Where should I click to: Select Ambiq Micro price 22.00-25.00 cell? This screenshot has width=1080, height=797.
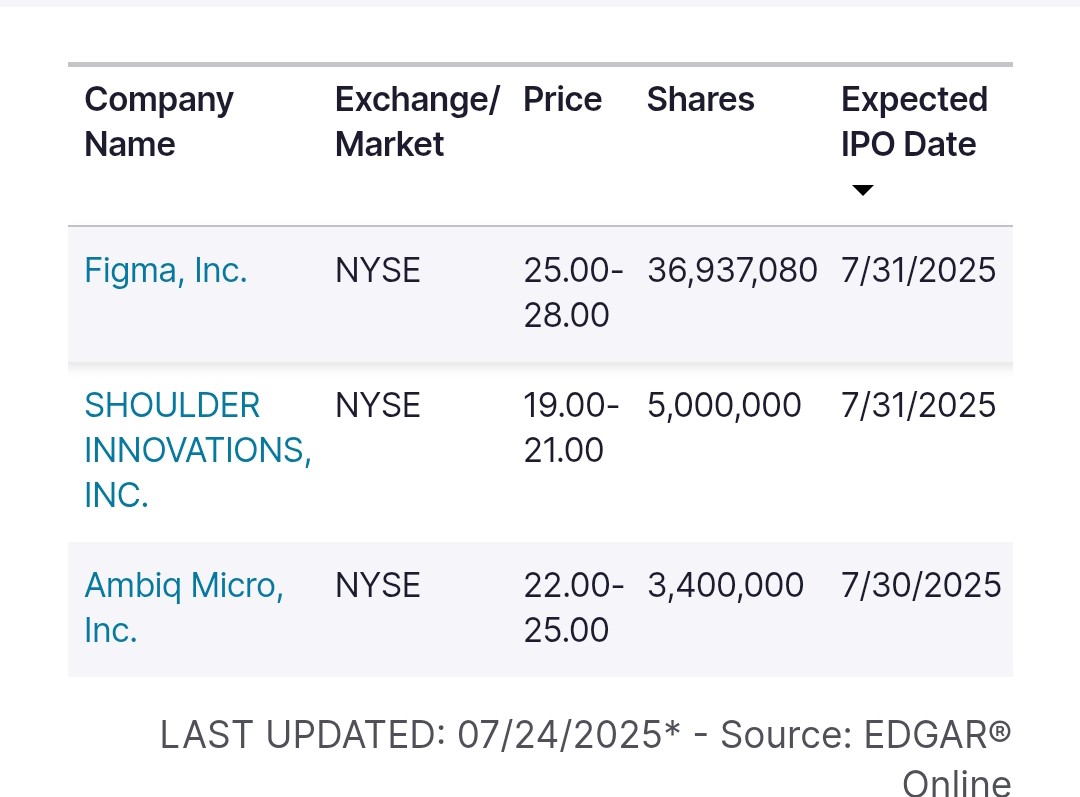(x=574, y=608)
